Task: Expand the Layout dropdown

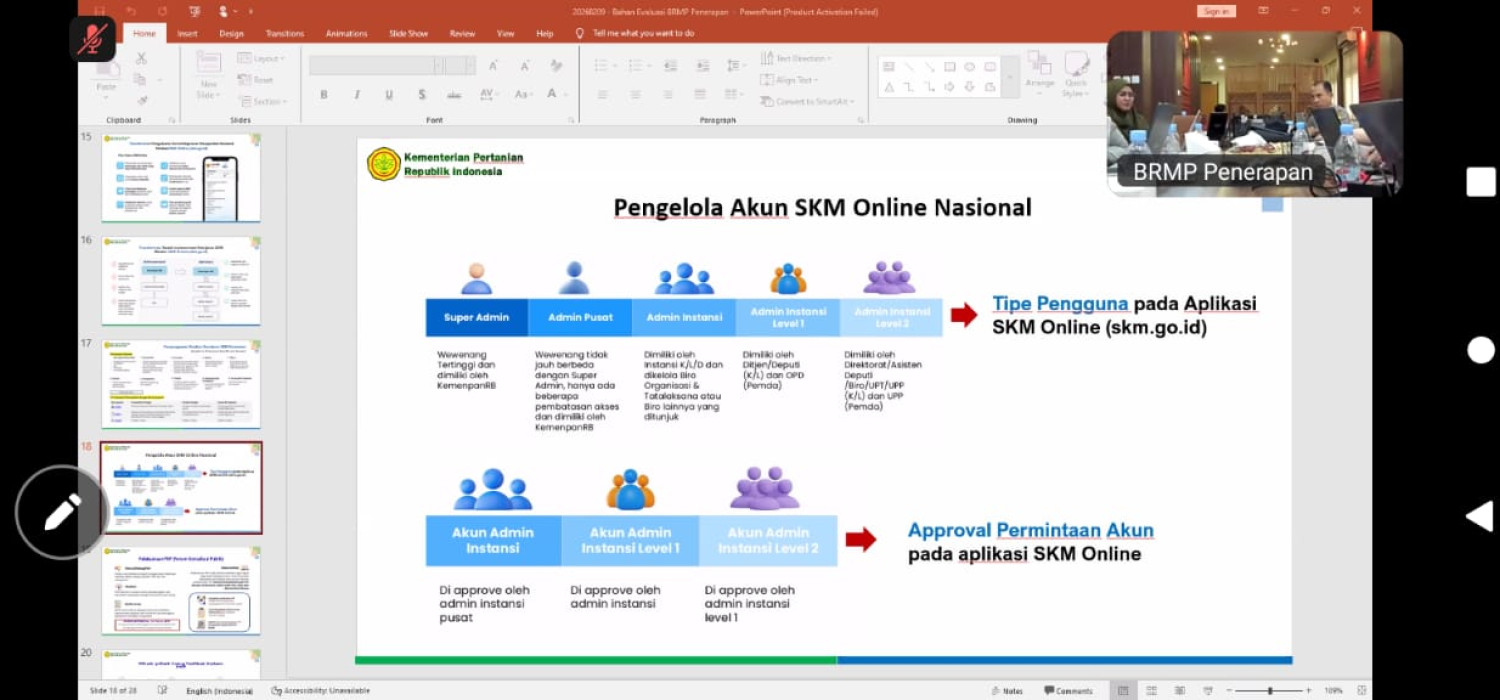Action: pos(260,59)
